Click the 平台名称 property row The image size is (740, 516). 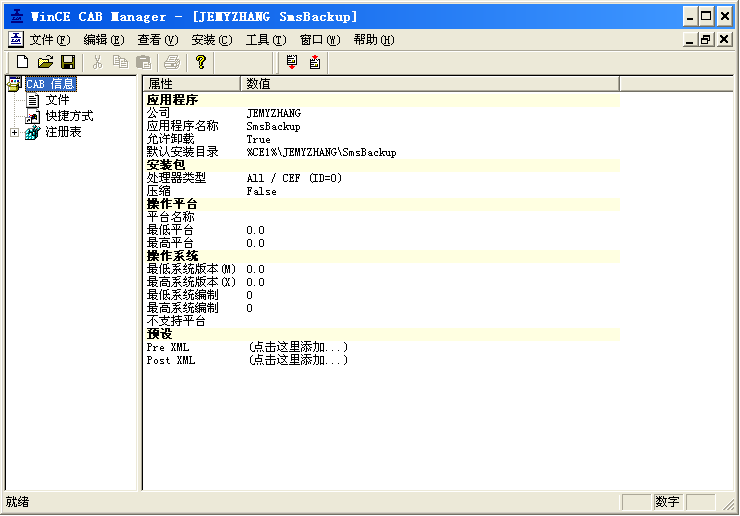(381, 217)
